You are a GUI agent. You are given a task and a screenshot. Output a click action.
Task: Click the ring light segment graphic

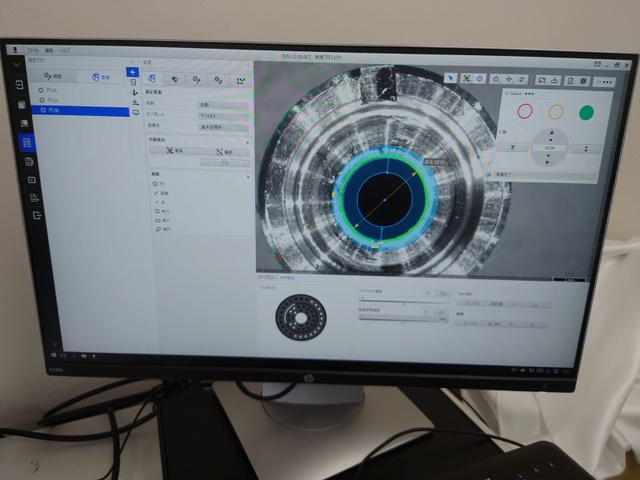(301, 317)
